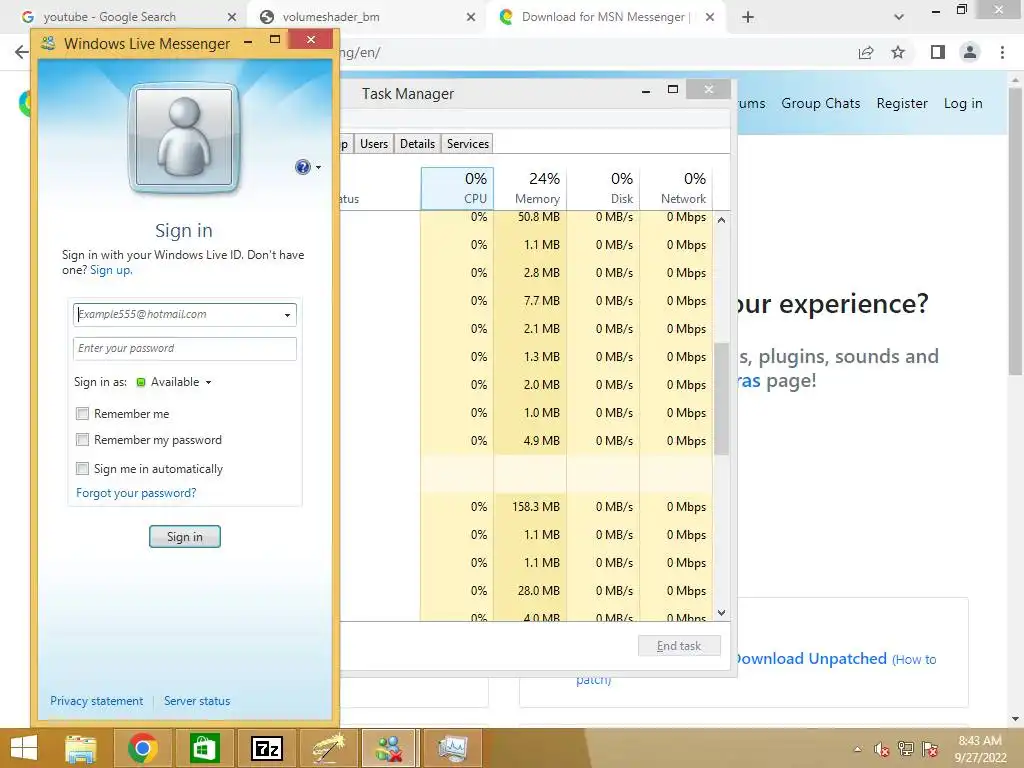Screen dimensions: 1024x768
Task: Open the Messenger help menu icon
Action: [x=302, y=167]
